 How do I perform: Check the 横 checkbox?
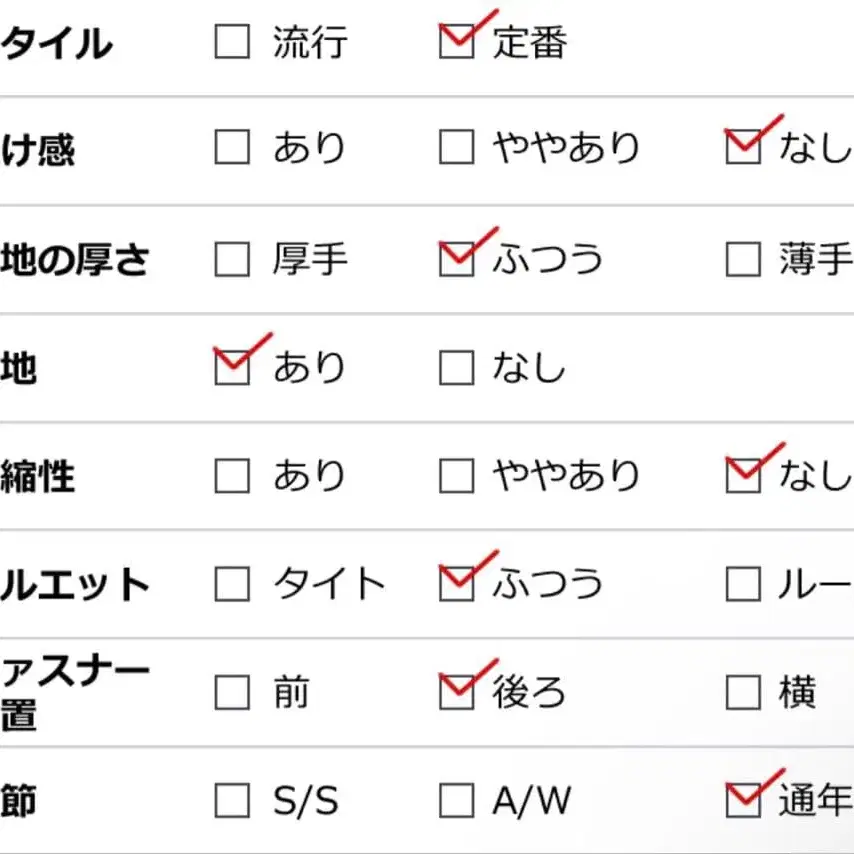click(x=742, y=692)
